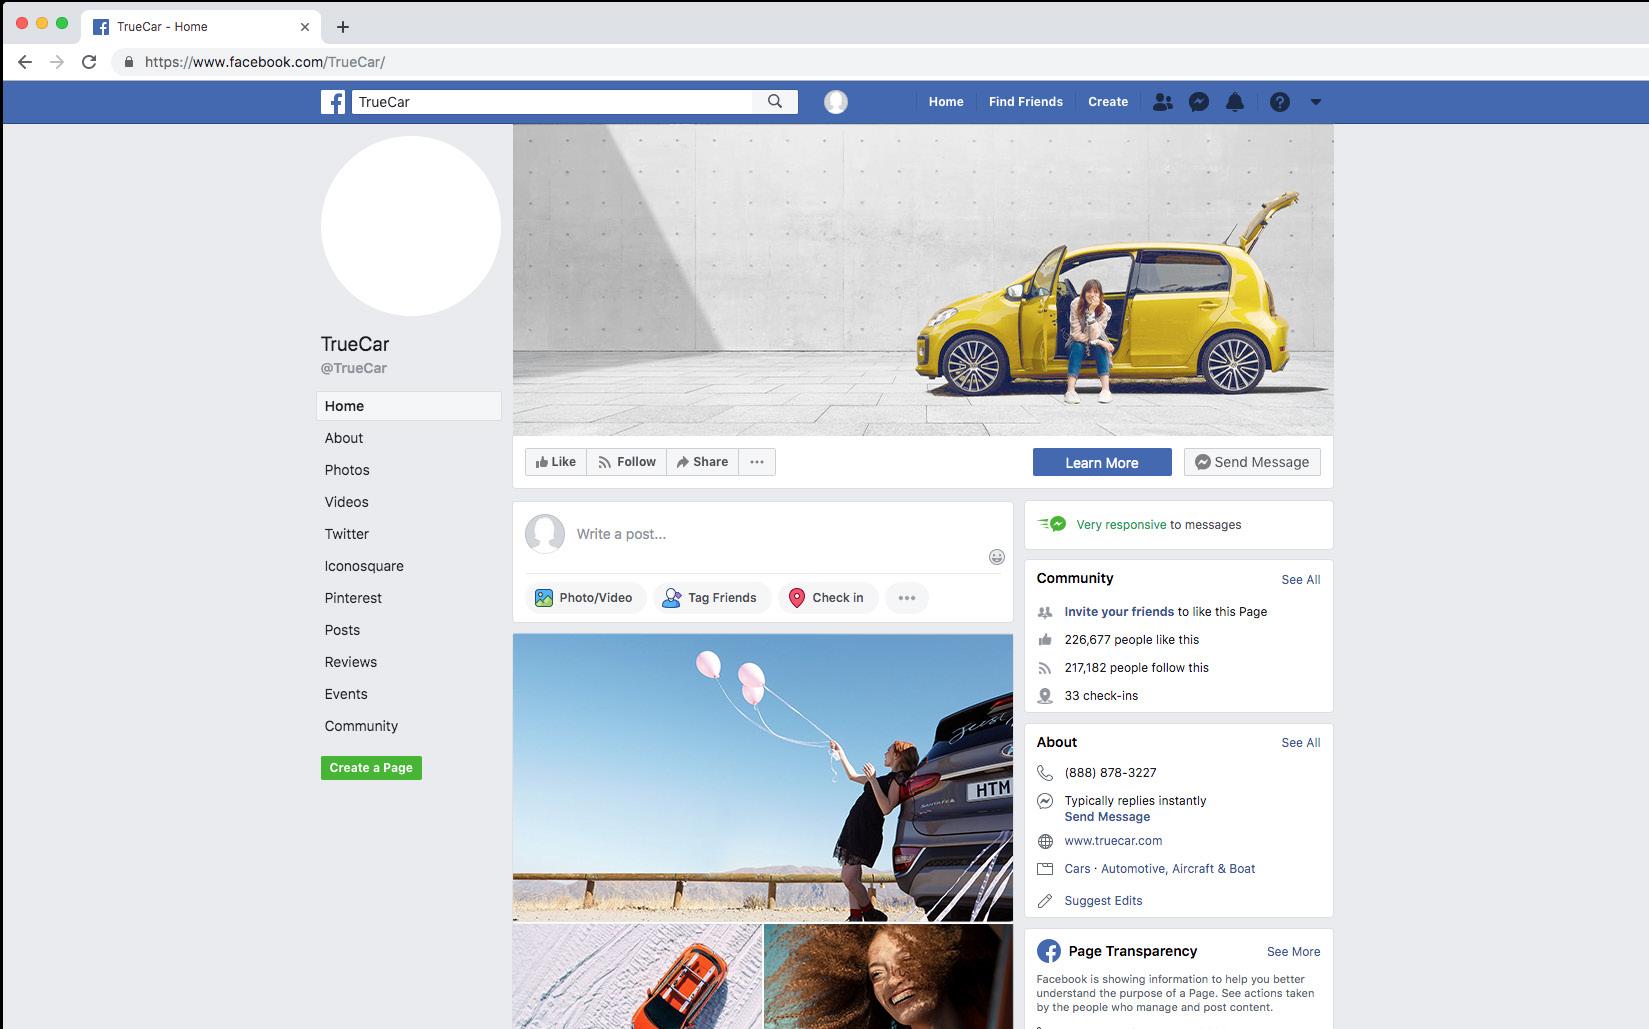
Task: Click Suggest Edits link
Action: click(1103, 901)
